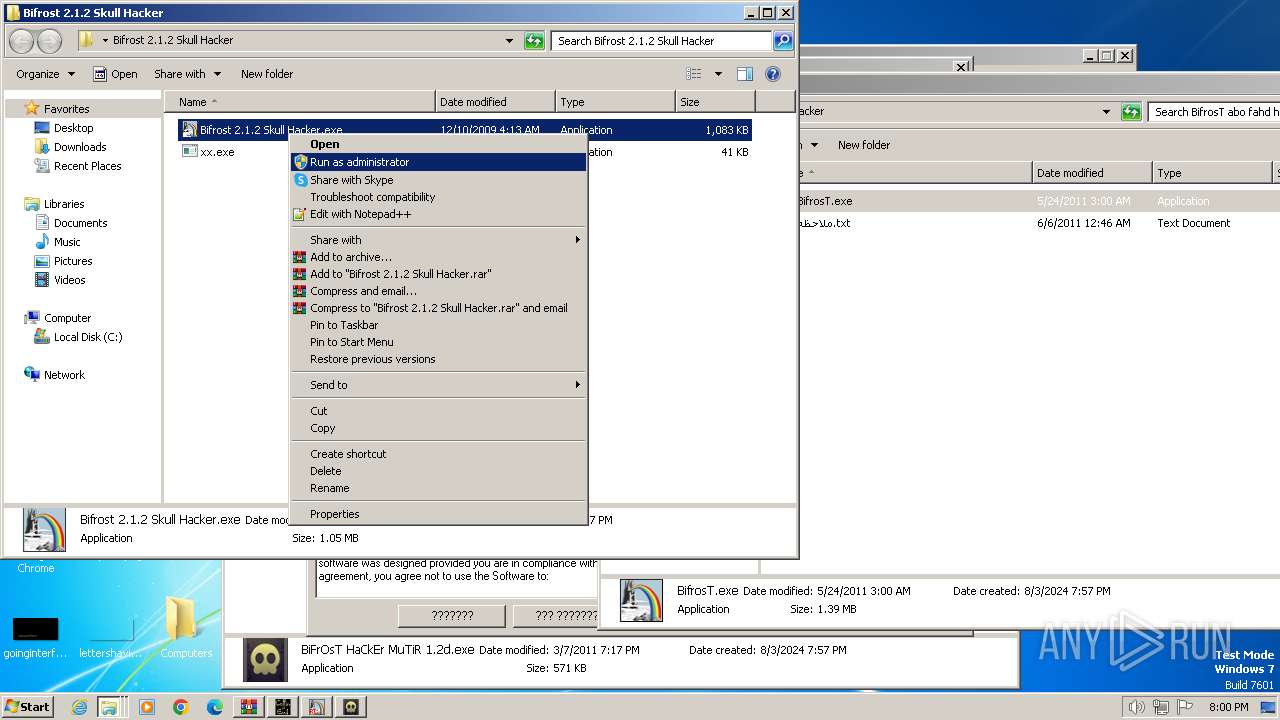Select Local Disk (C:) in navigation pane
1280x720 pixels.
coord(88,337)
